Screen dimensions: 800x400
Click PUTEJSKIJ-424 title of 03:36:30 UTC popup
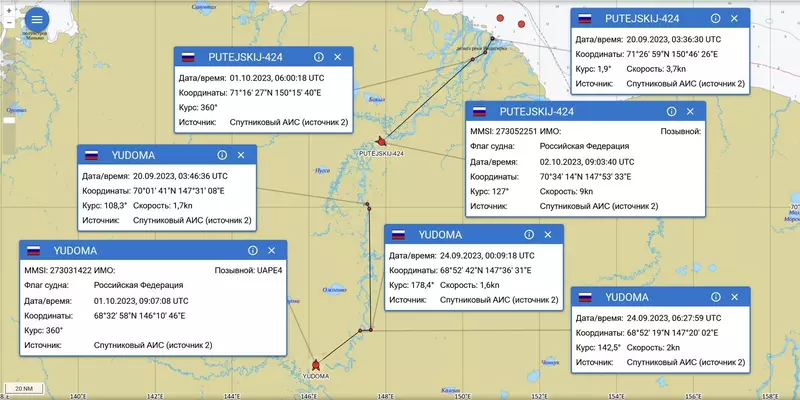click(642, 18)
